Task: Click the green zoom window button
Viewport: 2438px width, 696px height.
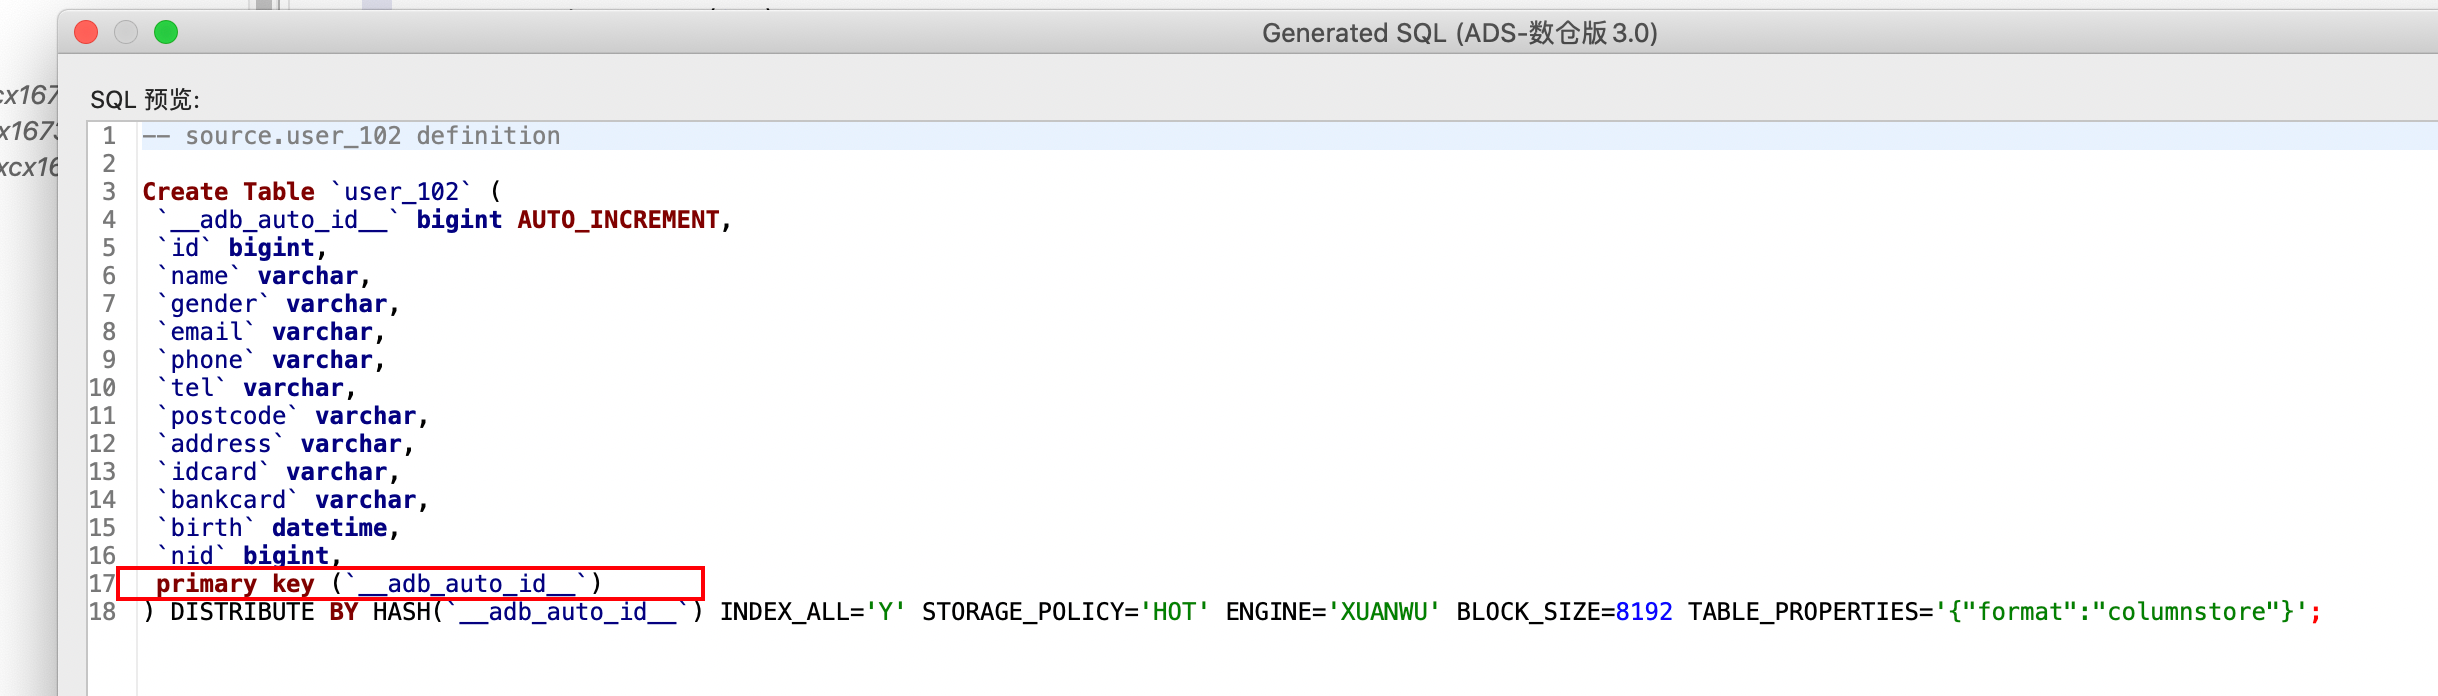Action: [166, 33]
